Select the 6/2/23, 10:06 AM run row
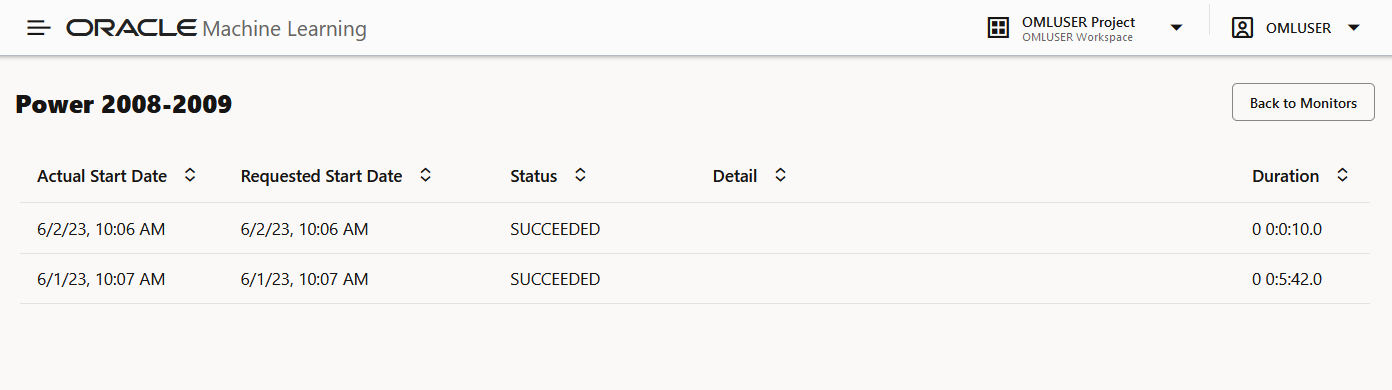 tap(695, 229)
